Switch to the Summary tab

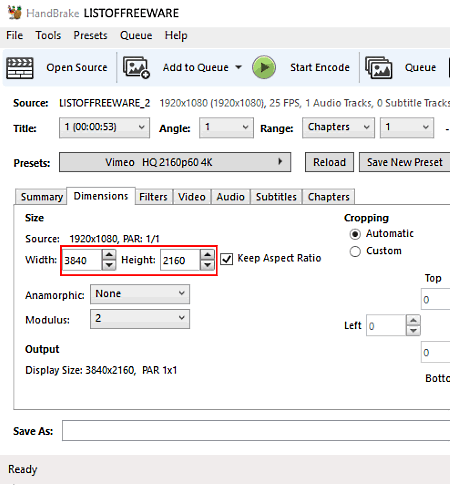[x=41, y=197]
